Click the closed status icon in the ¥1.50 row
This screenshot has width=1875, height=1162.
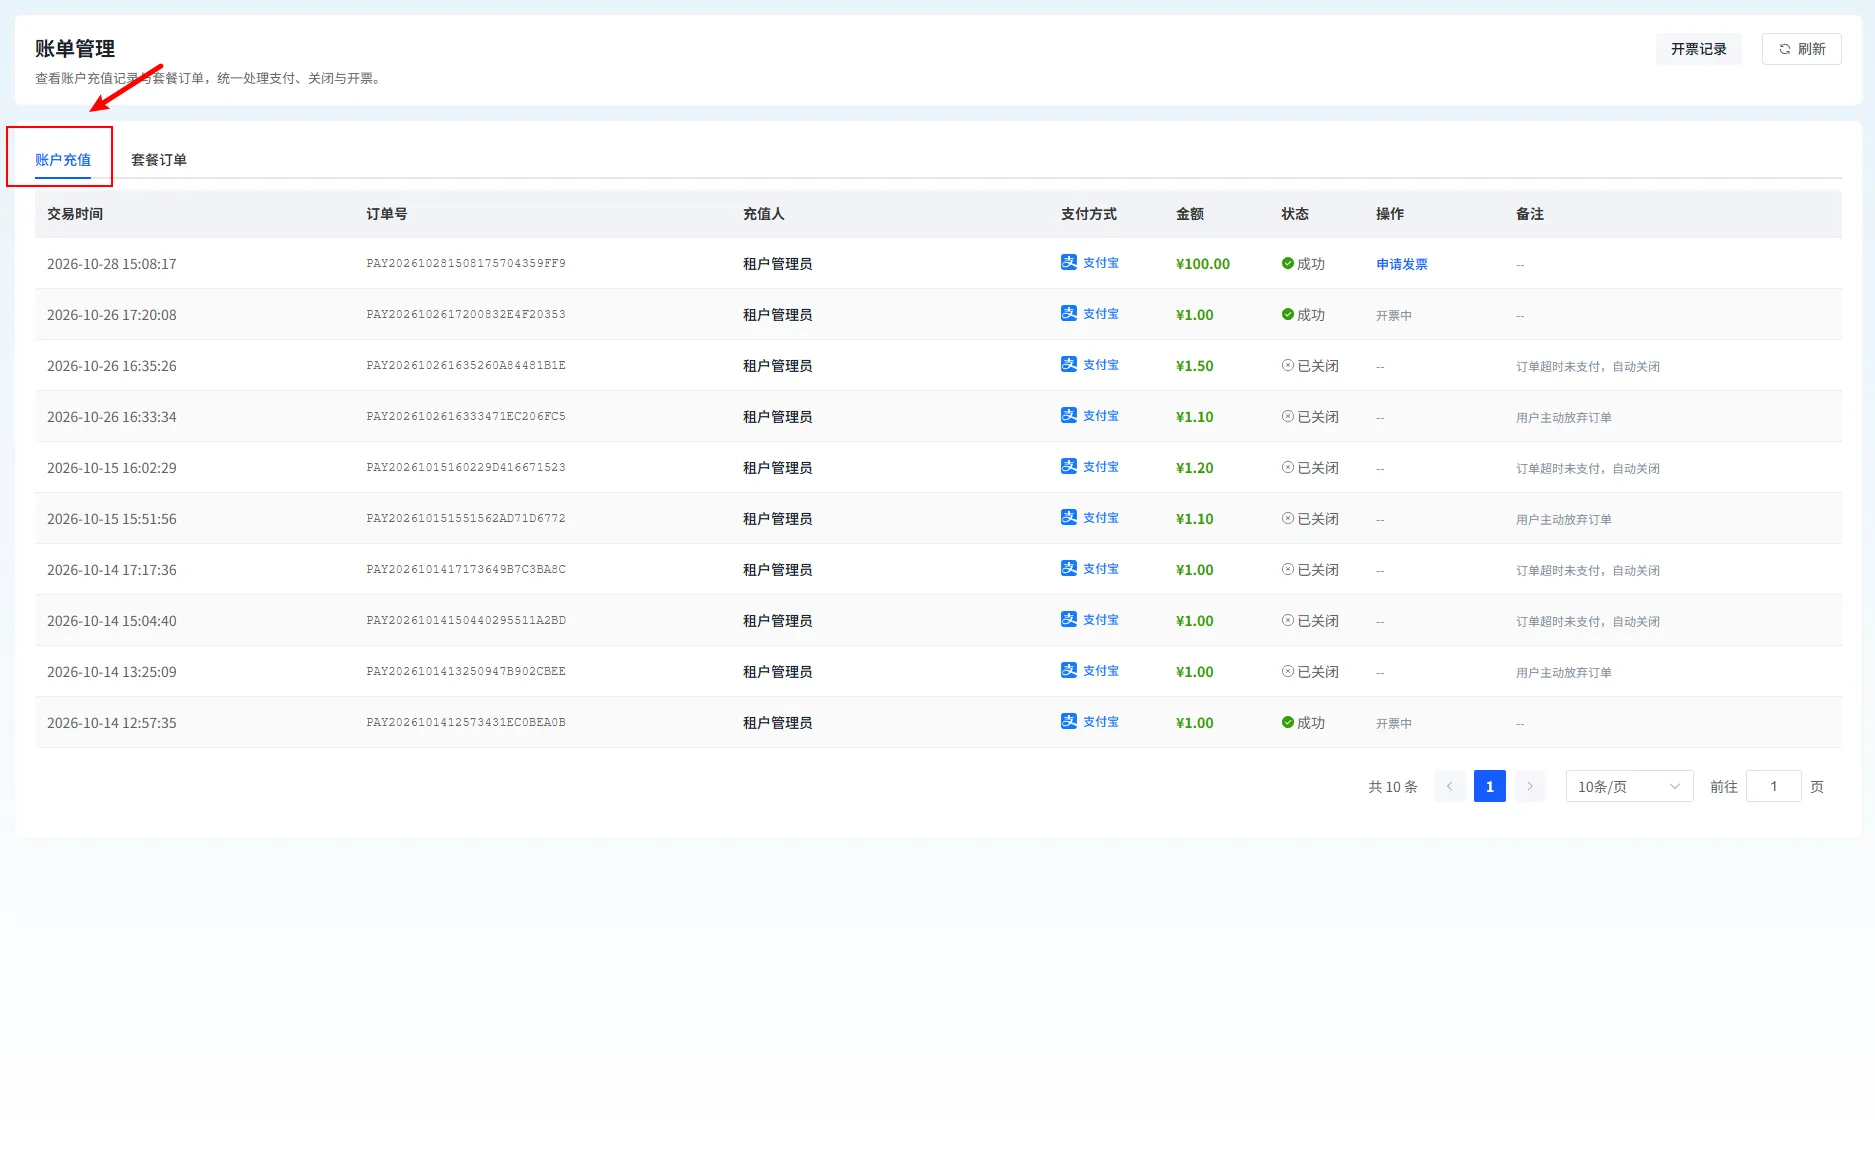pyautogui.click(x=1288, y=366)
